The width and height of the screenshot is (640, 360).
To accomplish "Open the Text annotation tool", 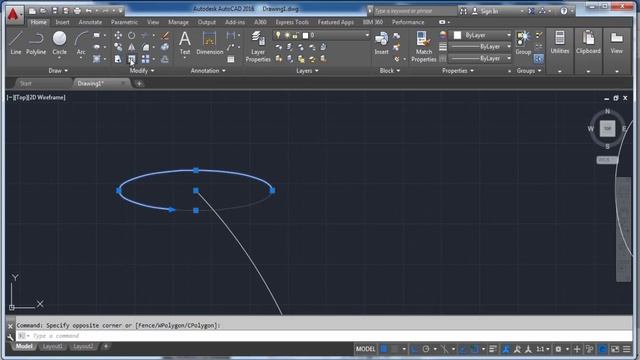I will pyautogui.click(x=185, y=43).
